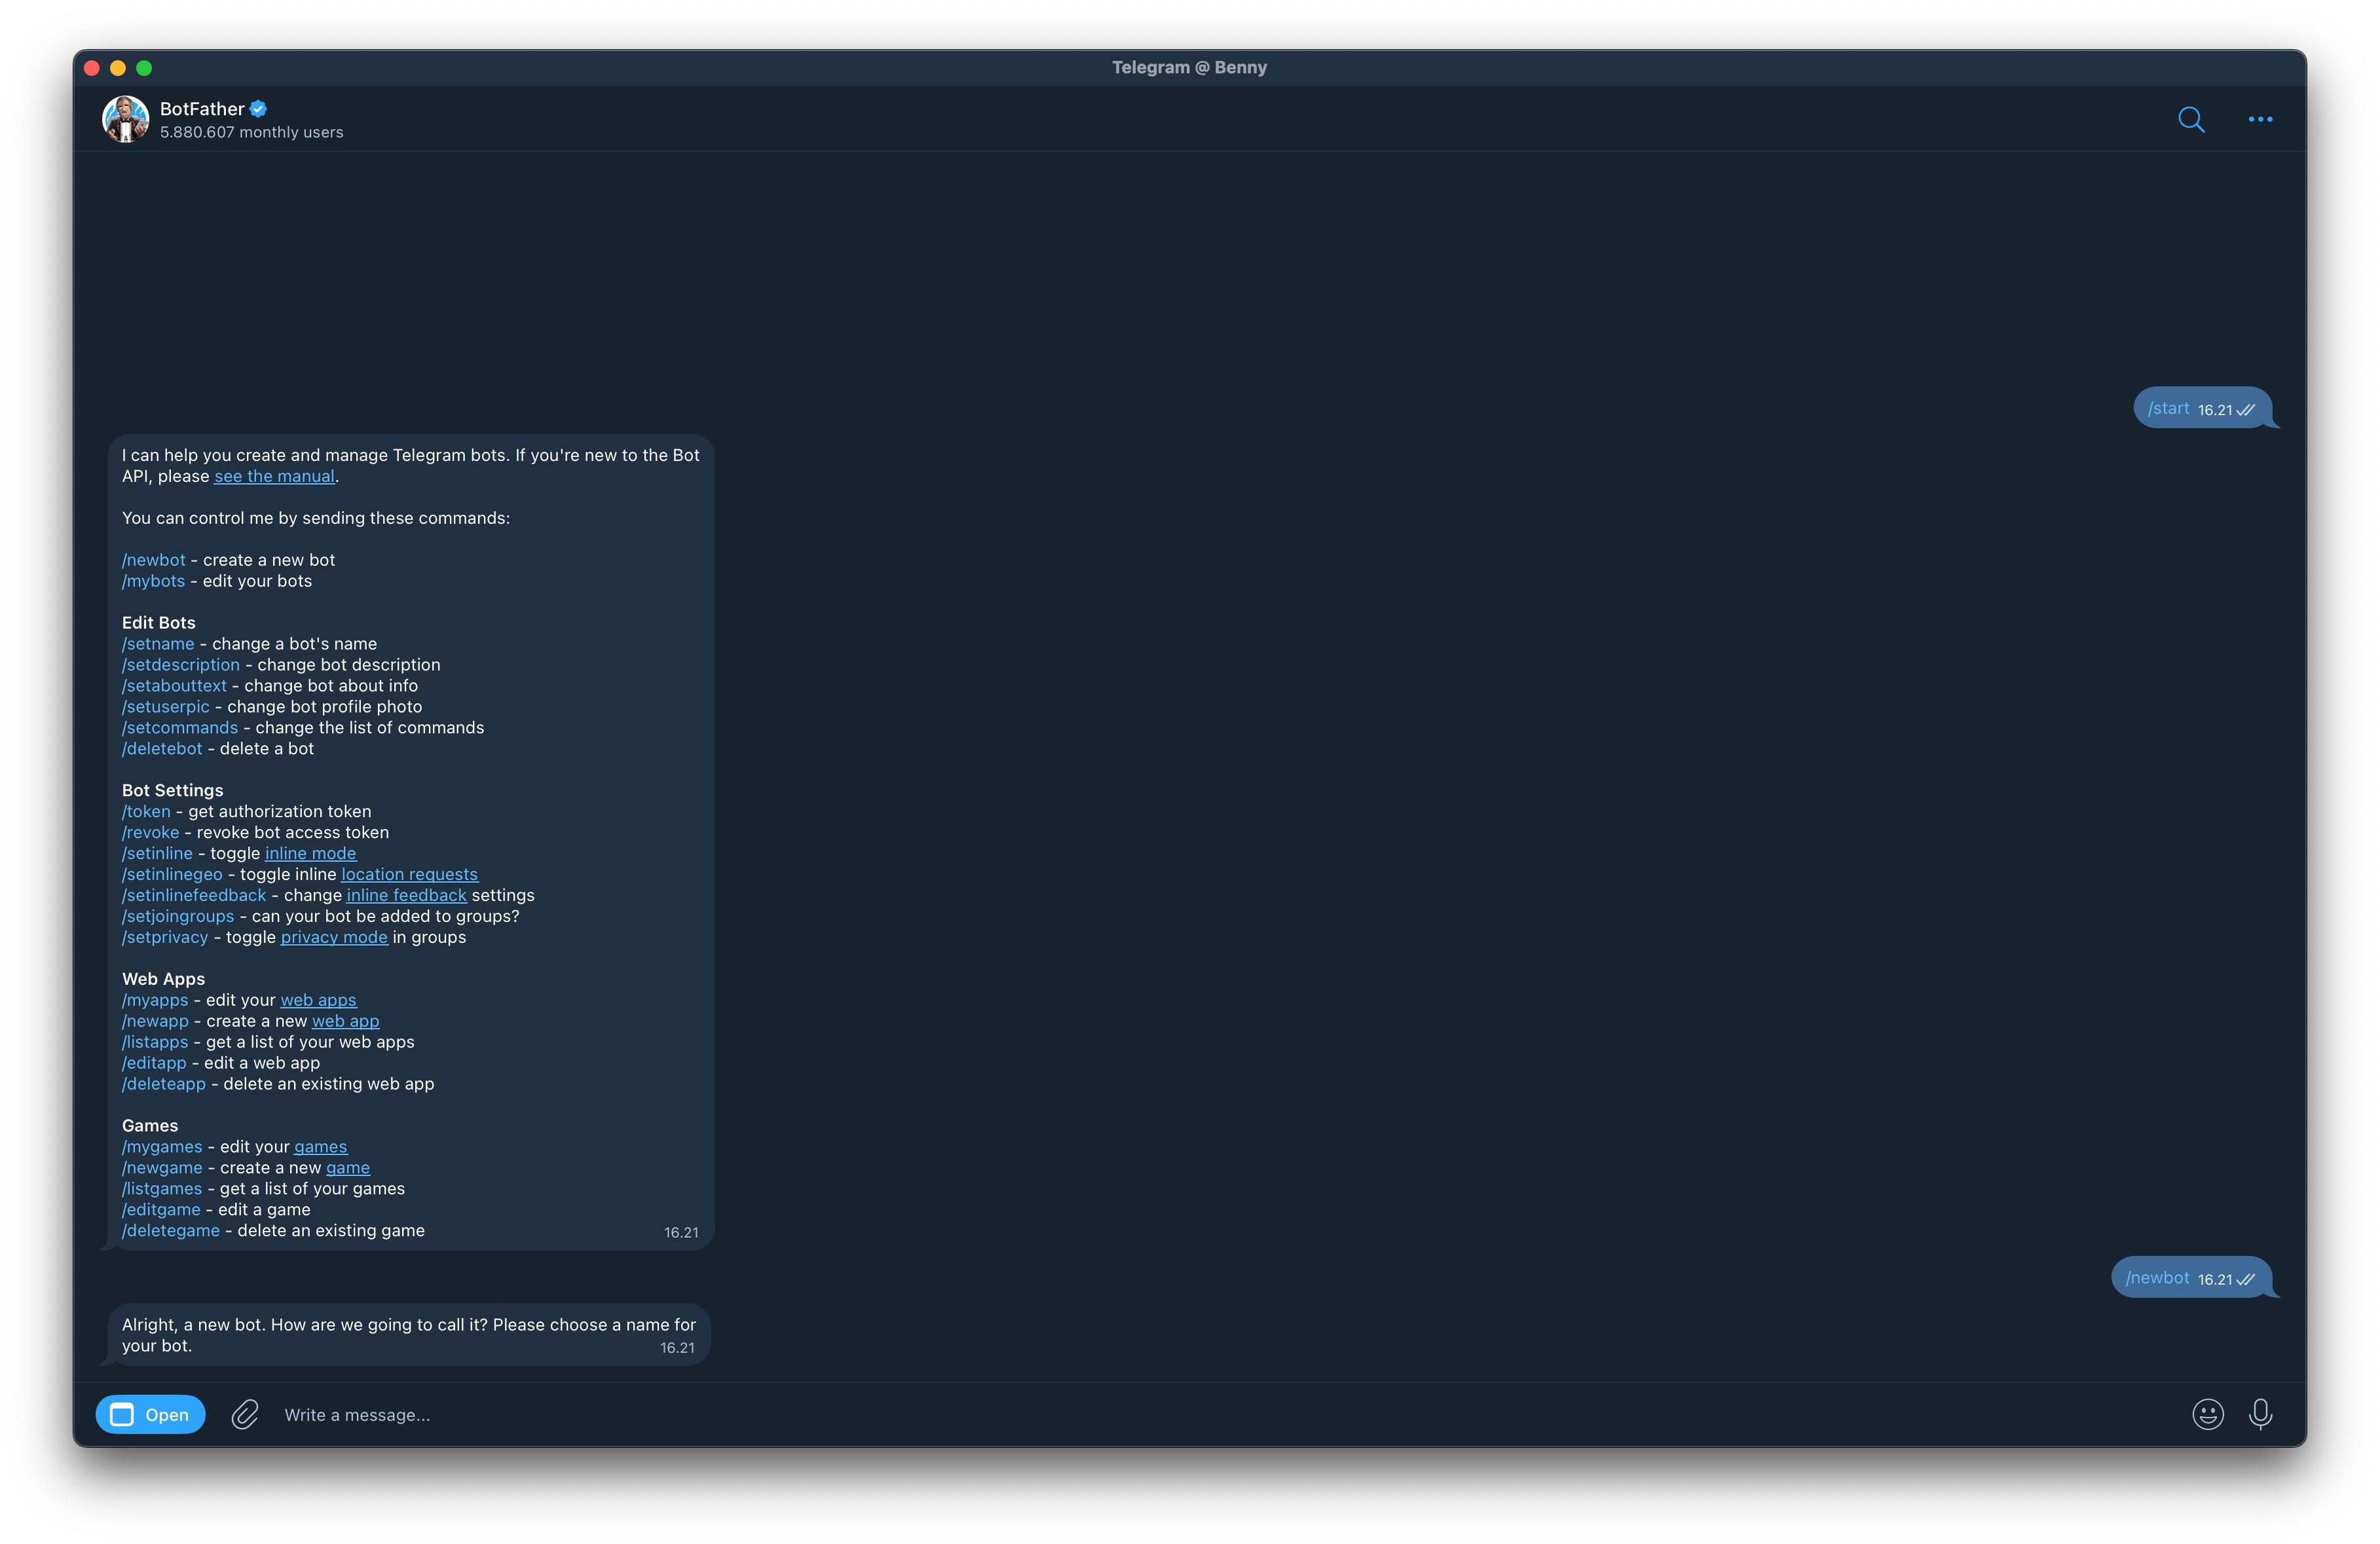Open the 'privacy mode' hyperlink
This screenshot has height=1544, width=2380.
click(x=333, y=937)
